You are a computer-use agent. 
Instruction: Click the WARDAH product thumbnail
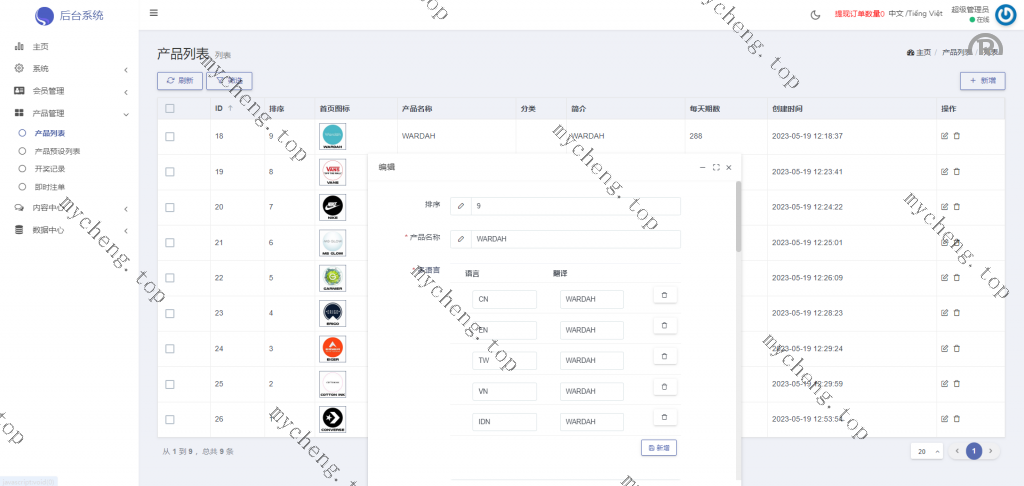332,136
